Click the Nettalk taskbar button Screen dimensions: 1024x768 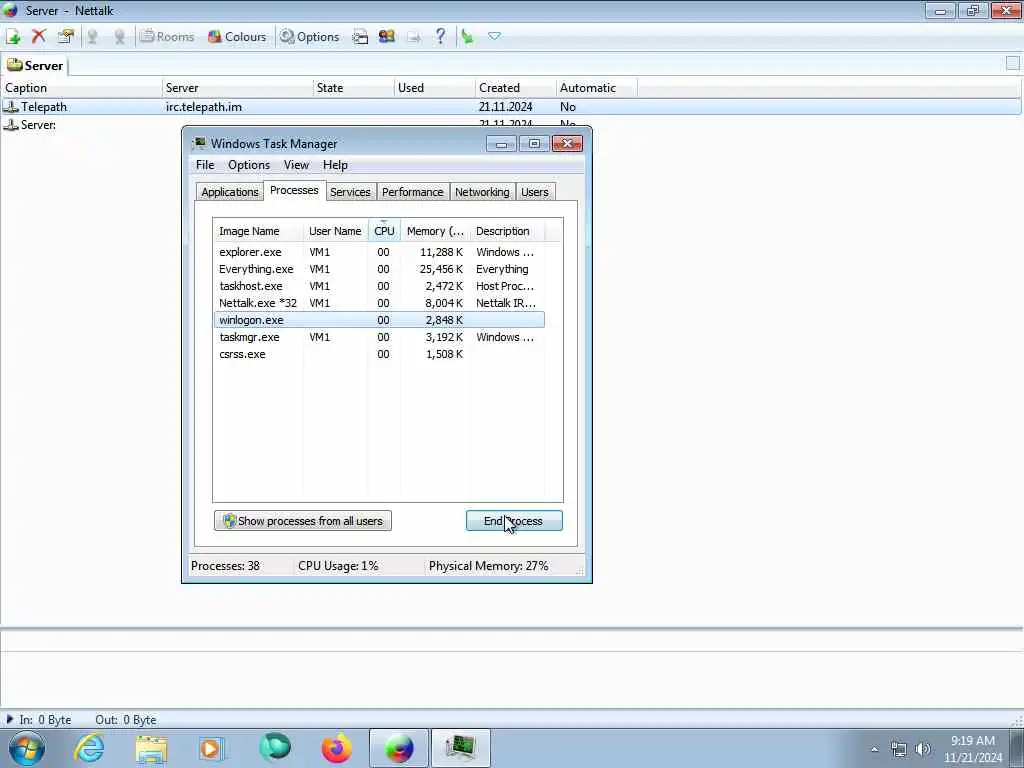[399, 748]
